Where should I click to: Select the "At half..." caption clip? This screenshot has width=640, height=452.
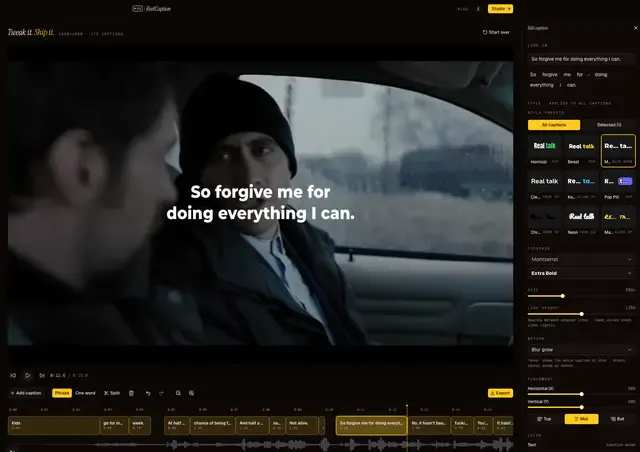point(177,425)
